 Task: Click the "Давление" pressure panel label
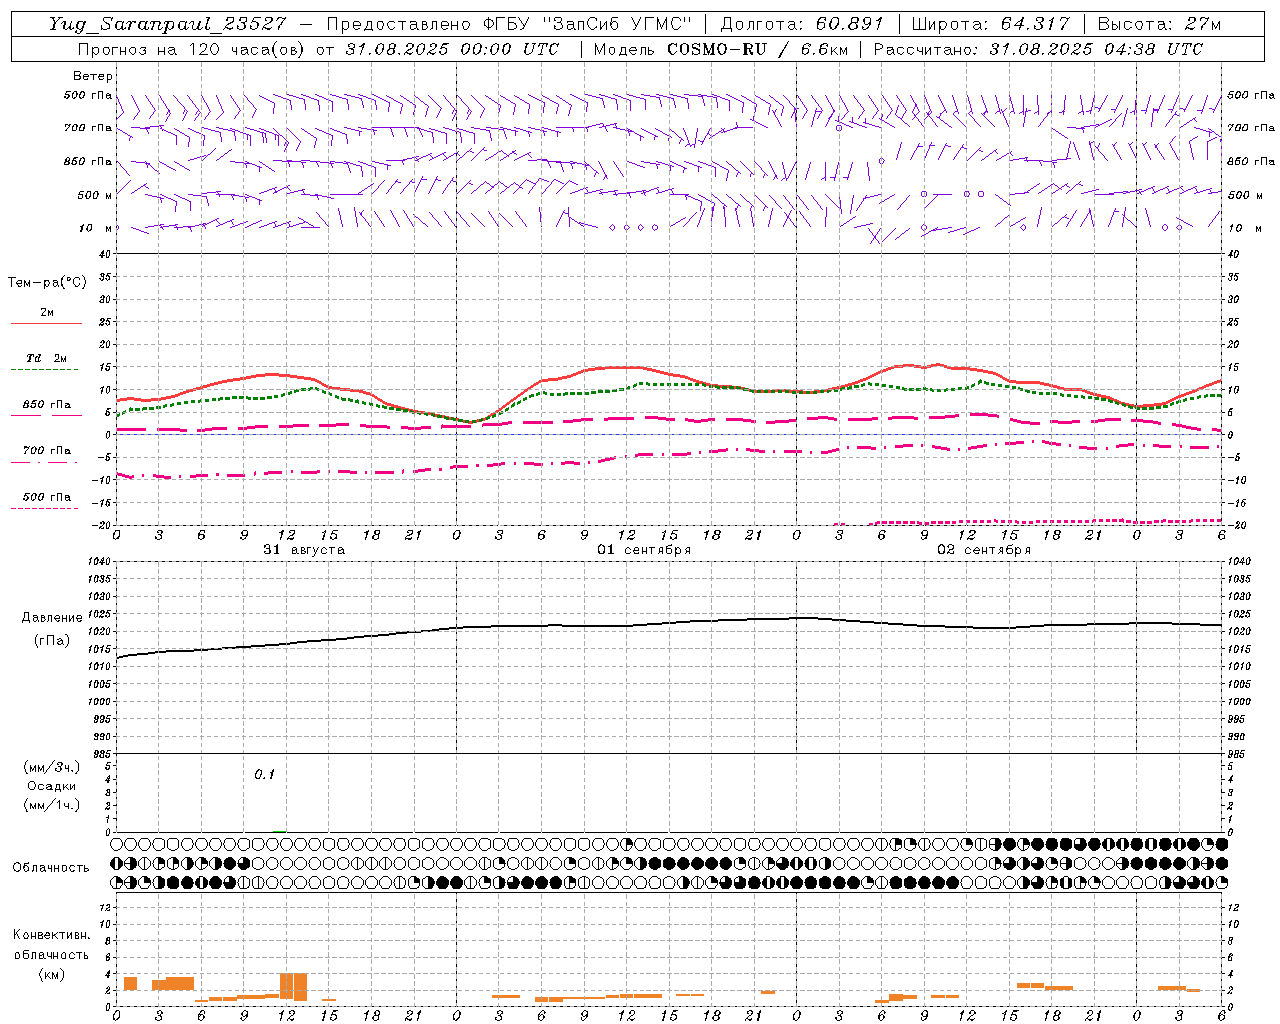point(52,618)
